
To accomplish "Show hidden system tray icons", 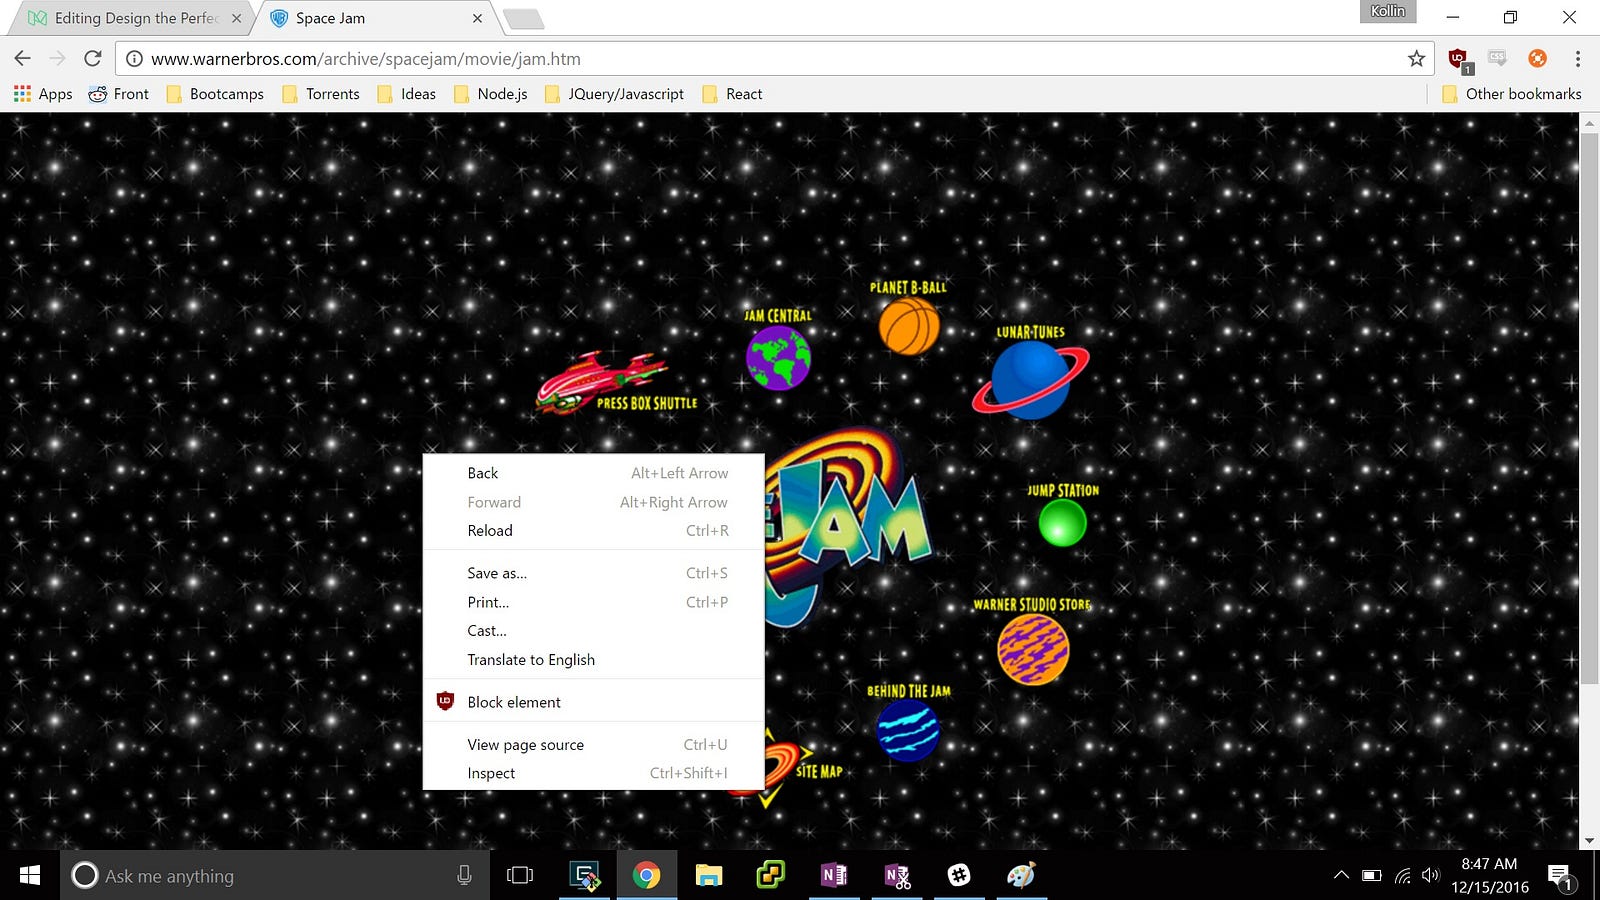I will (1341, 876).
